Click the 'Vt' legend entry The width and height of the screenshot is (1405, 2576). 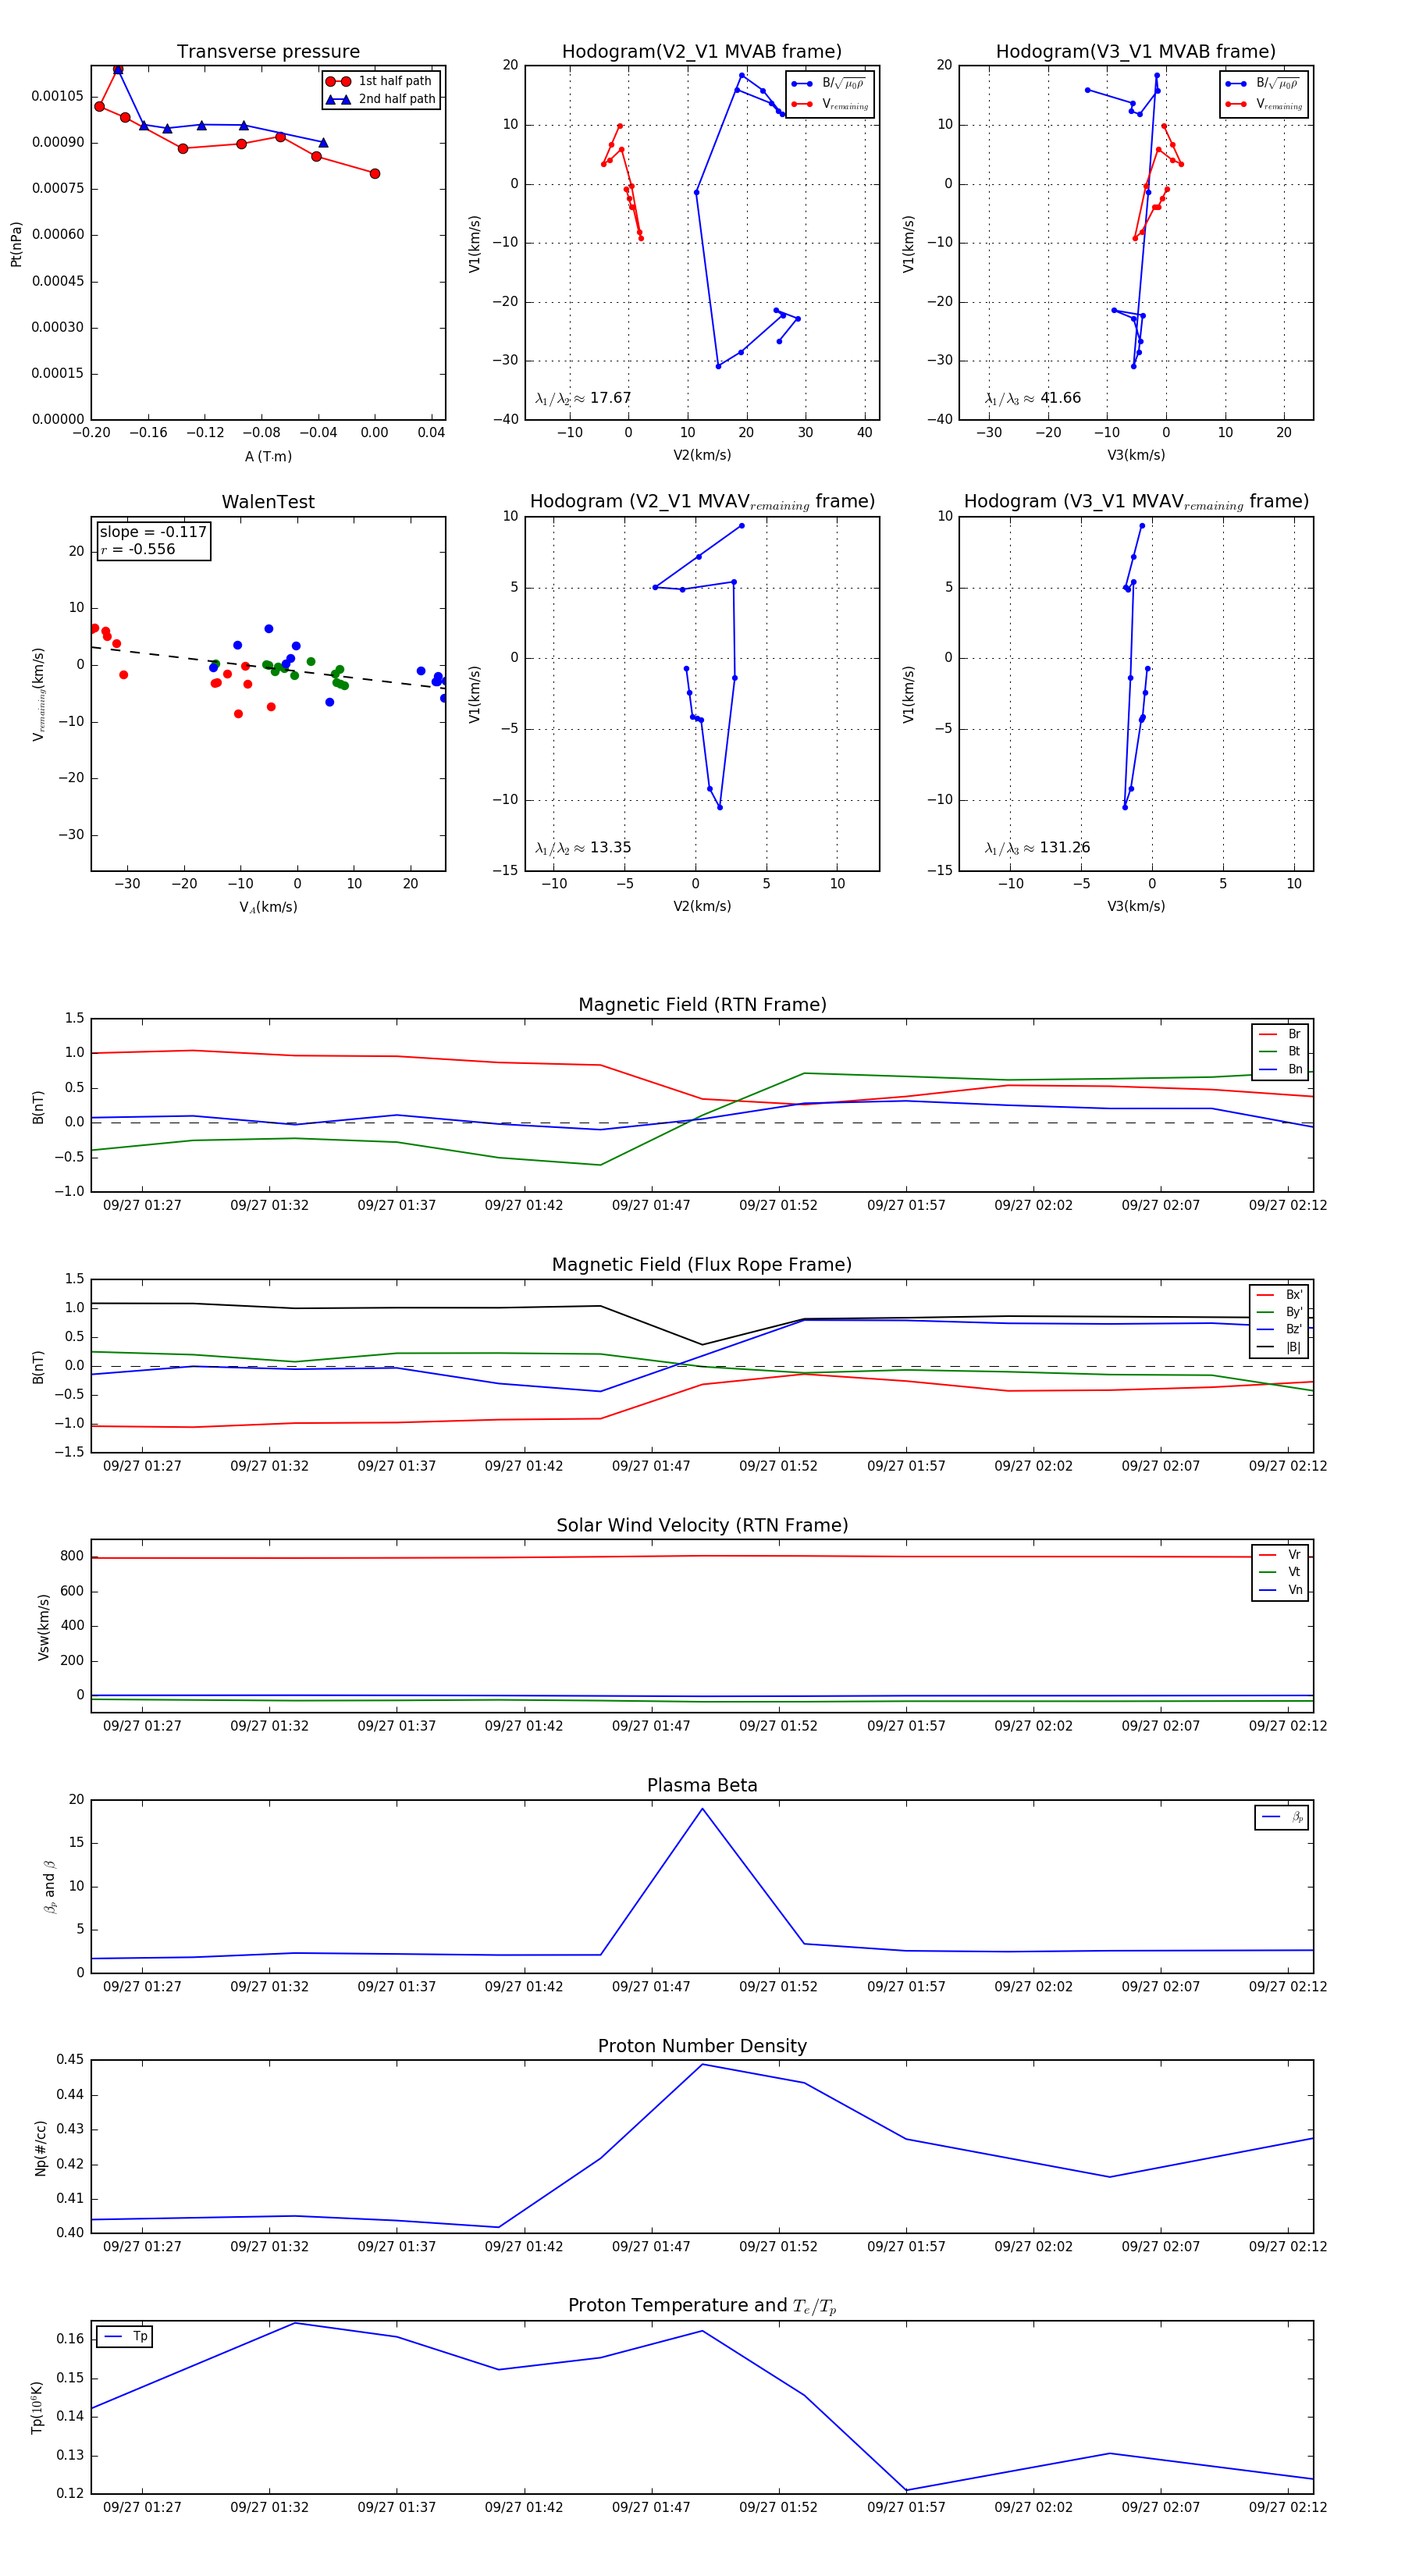click(x=1281, y=1572)
